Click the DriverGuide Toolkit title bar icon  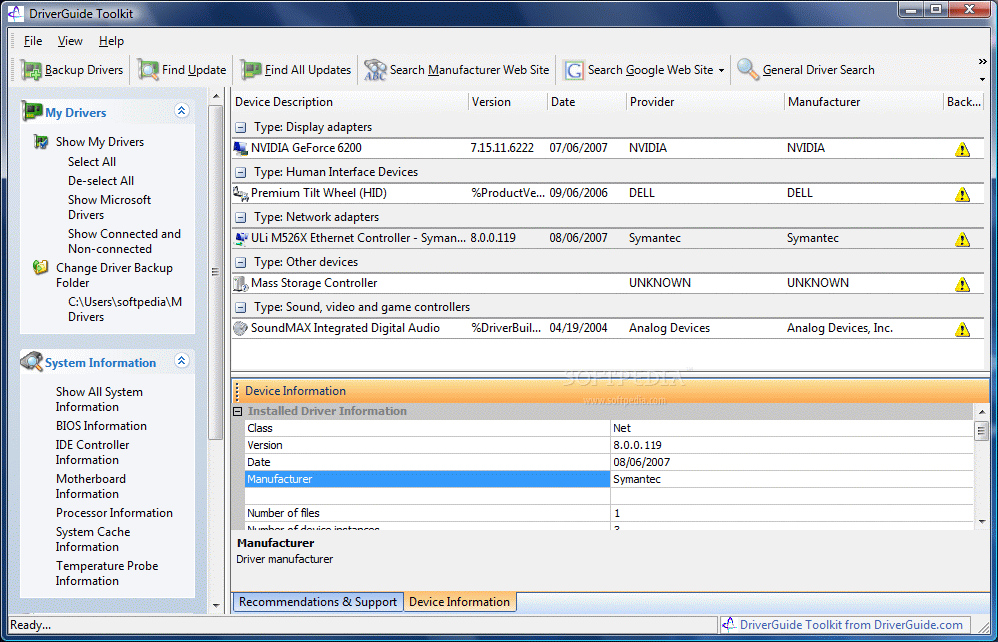pyautogui.click(x=16, y=13)
